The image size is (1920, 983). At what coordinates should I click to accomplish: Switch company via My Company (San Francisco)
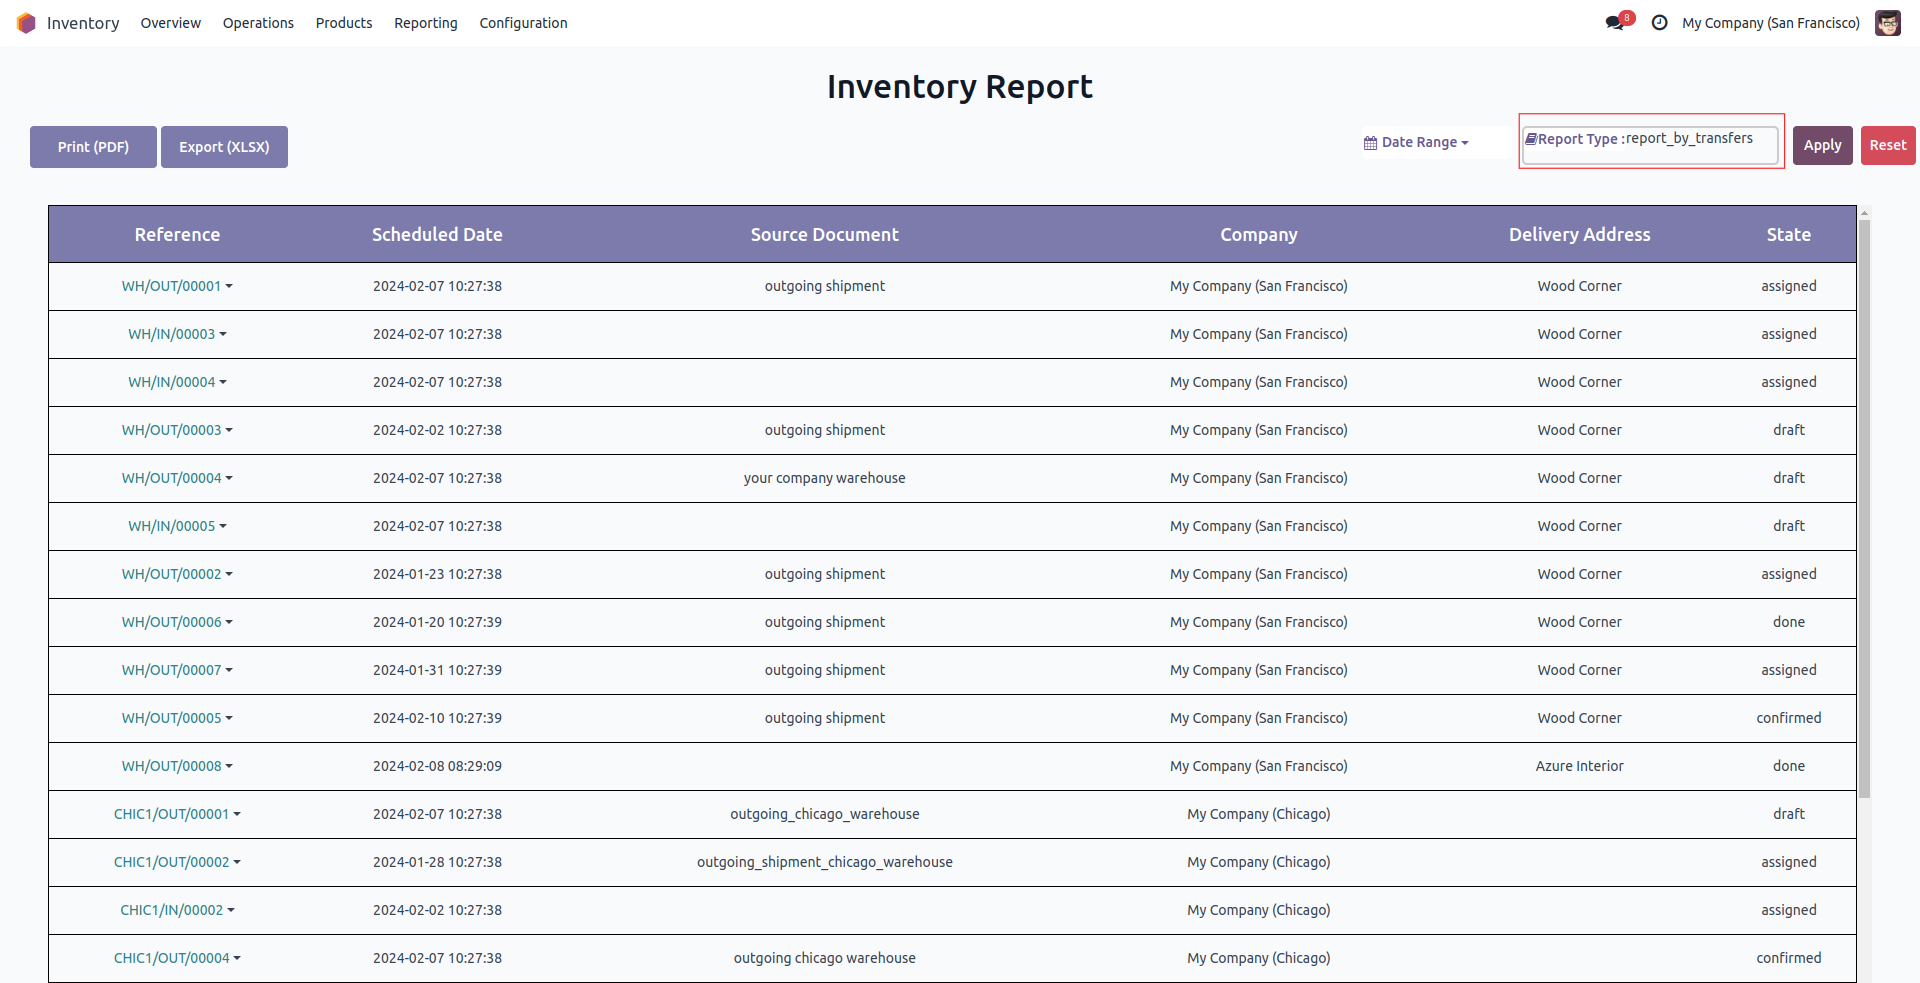click(1770, 23)
